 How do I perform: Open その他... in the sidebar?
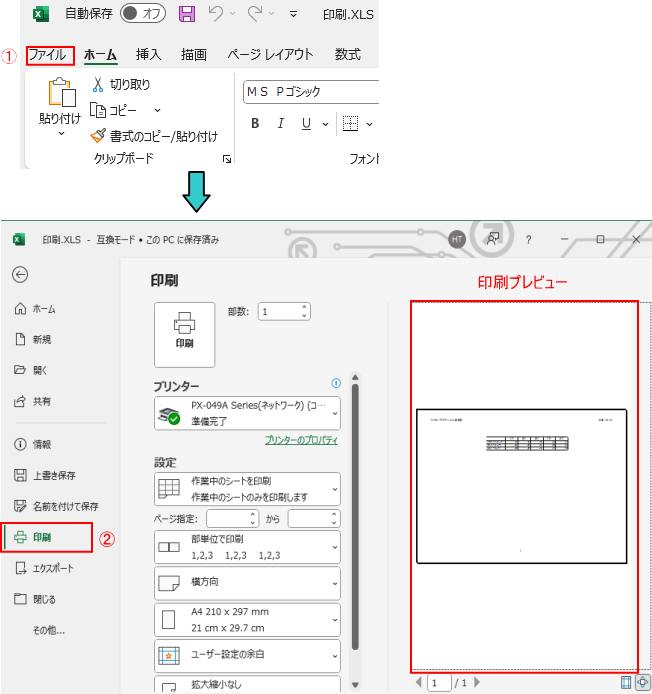(49, 630)
